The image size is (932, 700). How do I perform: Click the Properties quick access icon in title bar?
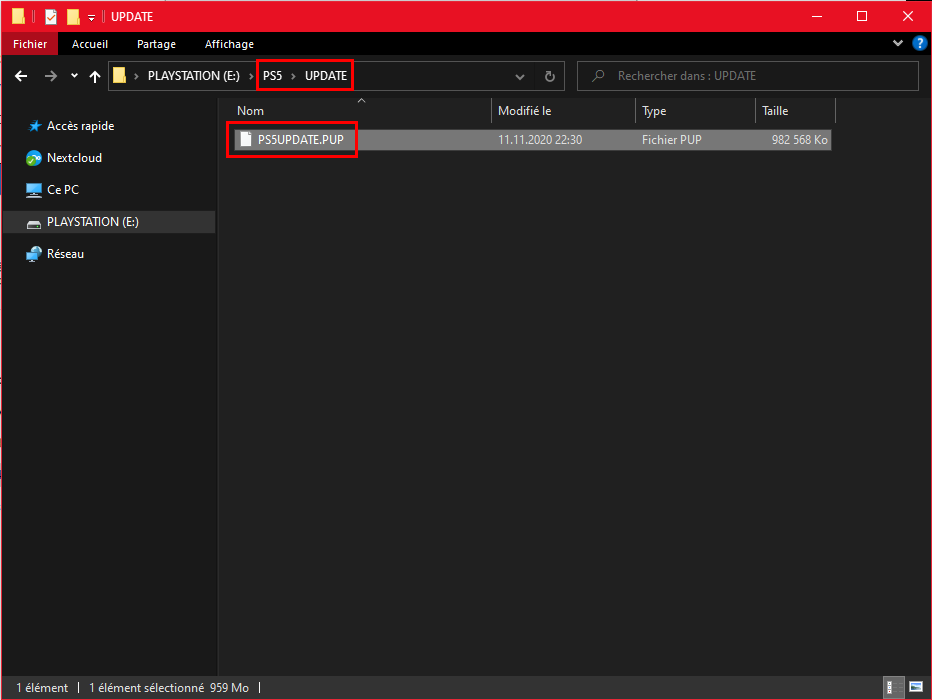pyautogui.click(x=51, y=17)
